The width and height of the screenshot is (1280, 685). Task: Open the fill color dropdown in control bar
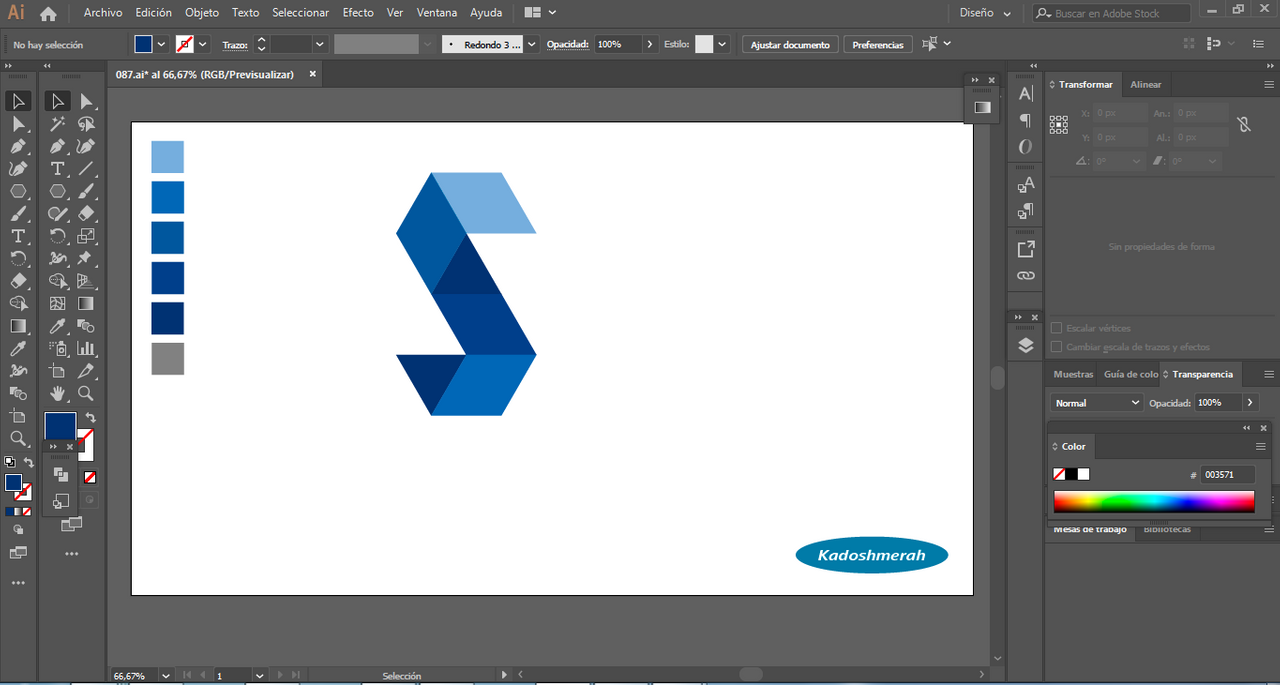click(161, 44)
